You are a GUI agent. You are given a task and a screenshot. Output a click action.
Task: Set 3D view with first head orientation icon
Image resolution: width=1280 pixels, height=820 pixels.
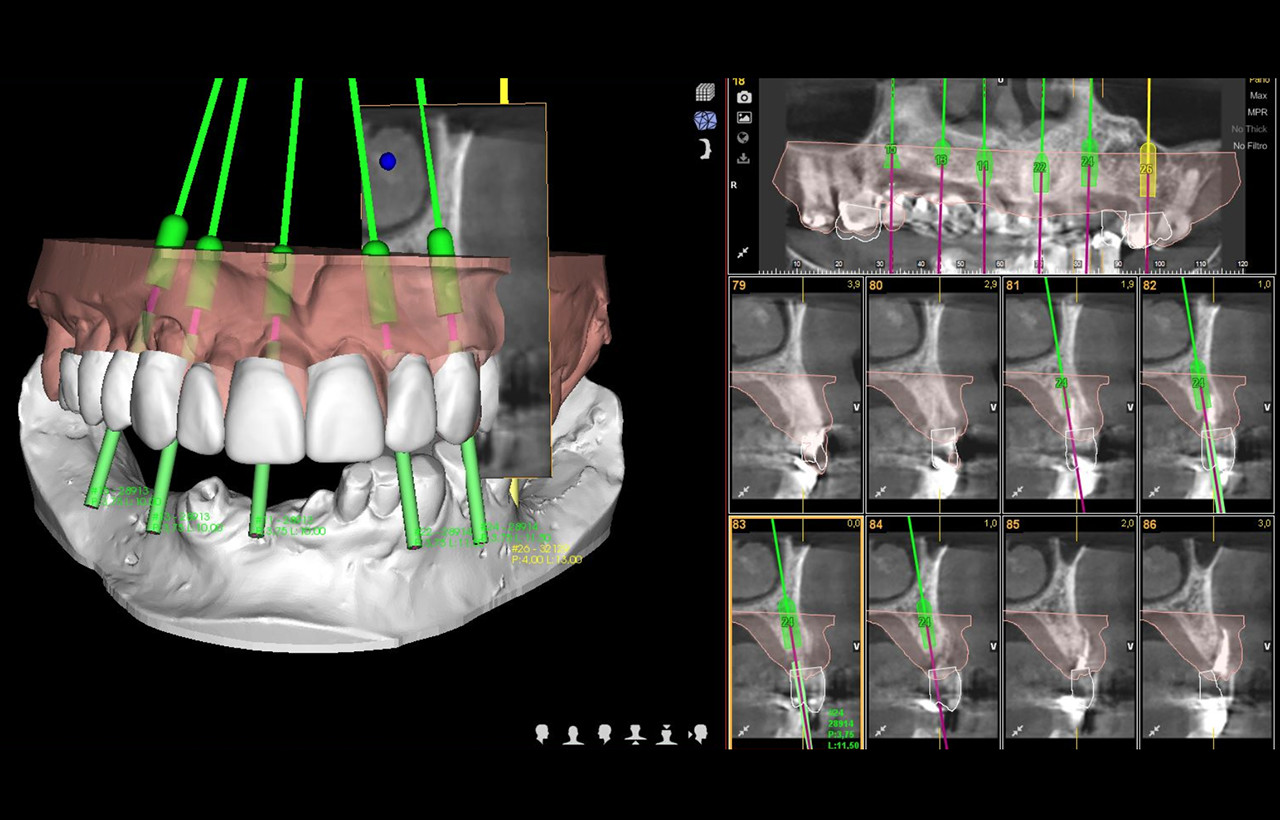(x=543, y=735)
